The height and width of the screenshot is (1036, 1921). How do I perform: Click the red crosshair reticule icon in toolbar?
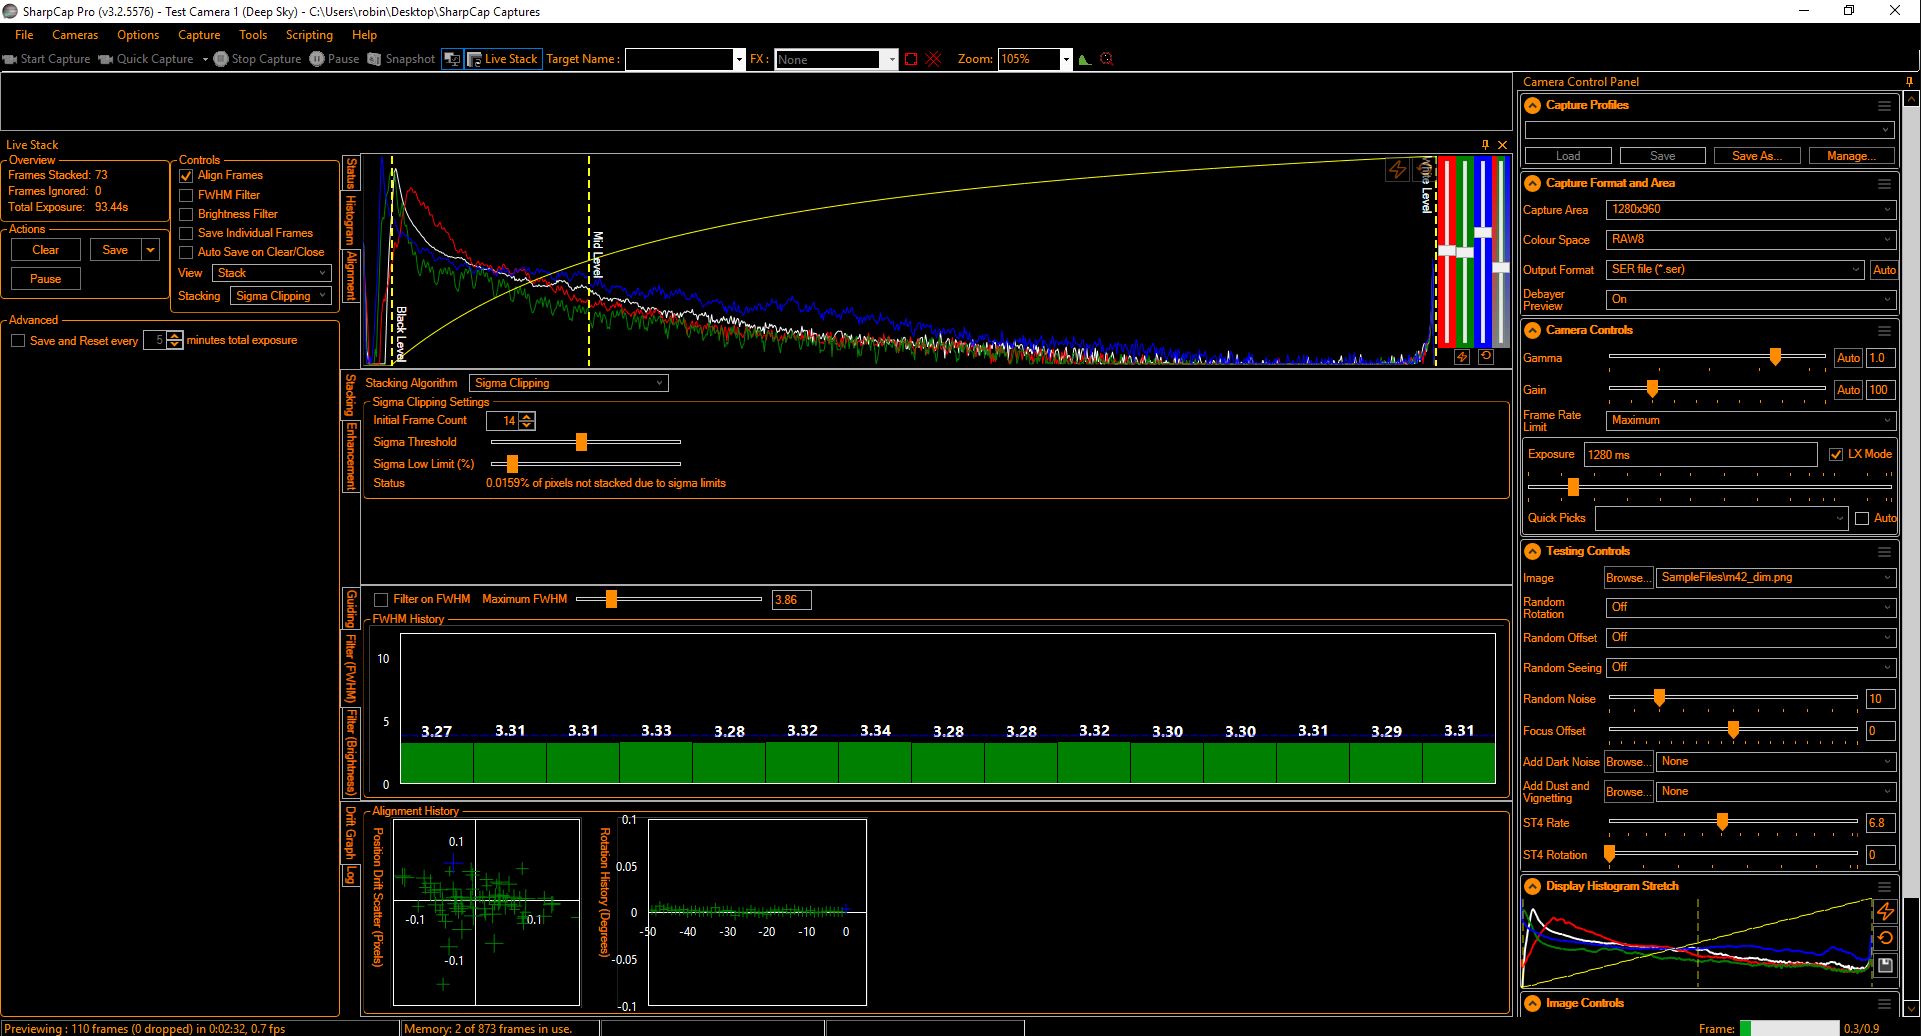934,59
